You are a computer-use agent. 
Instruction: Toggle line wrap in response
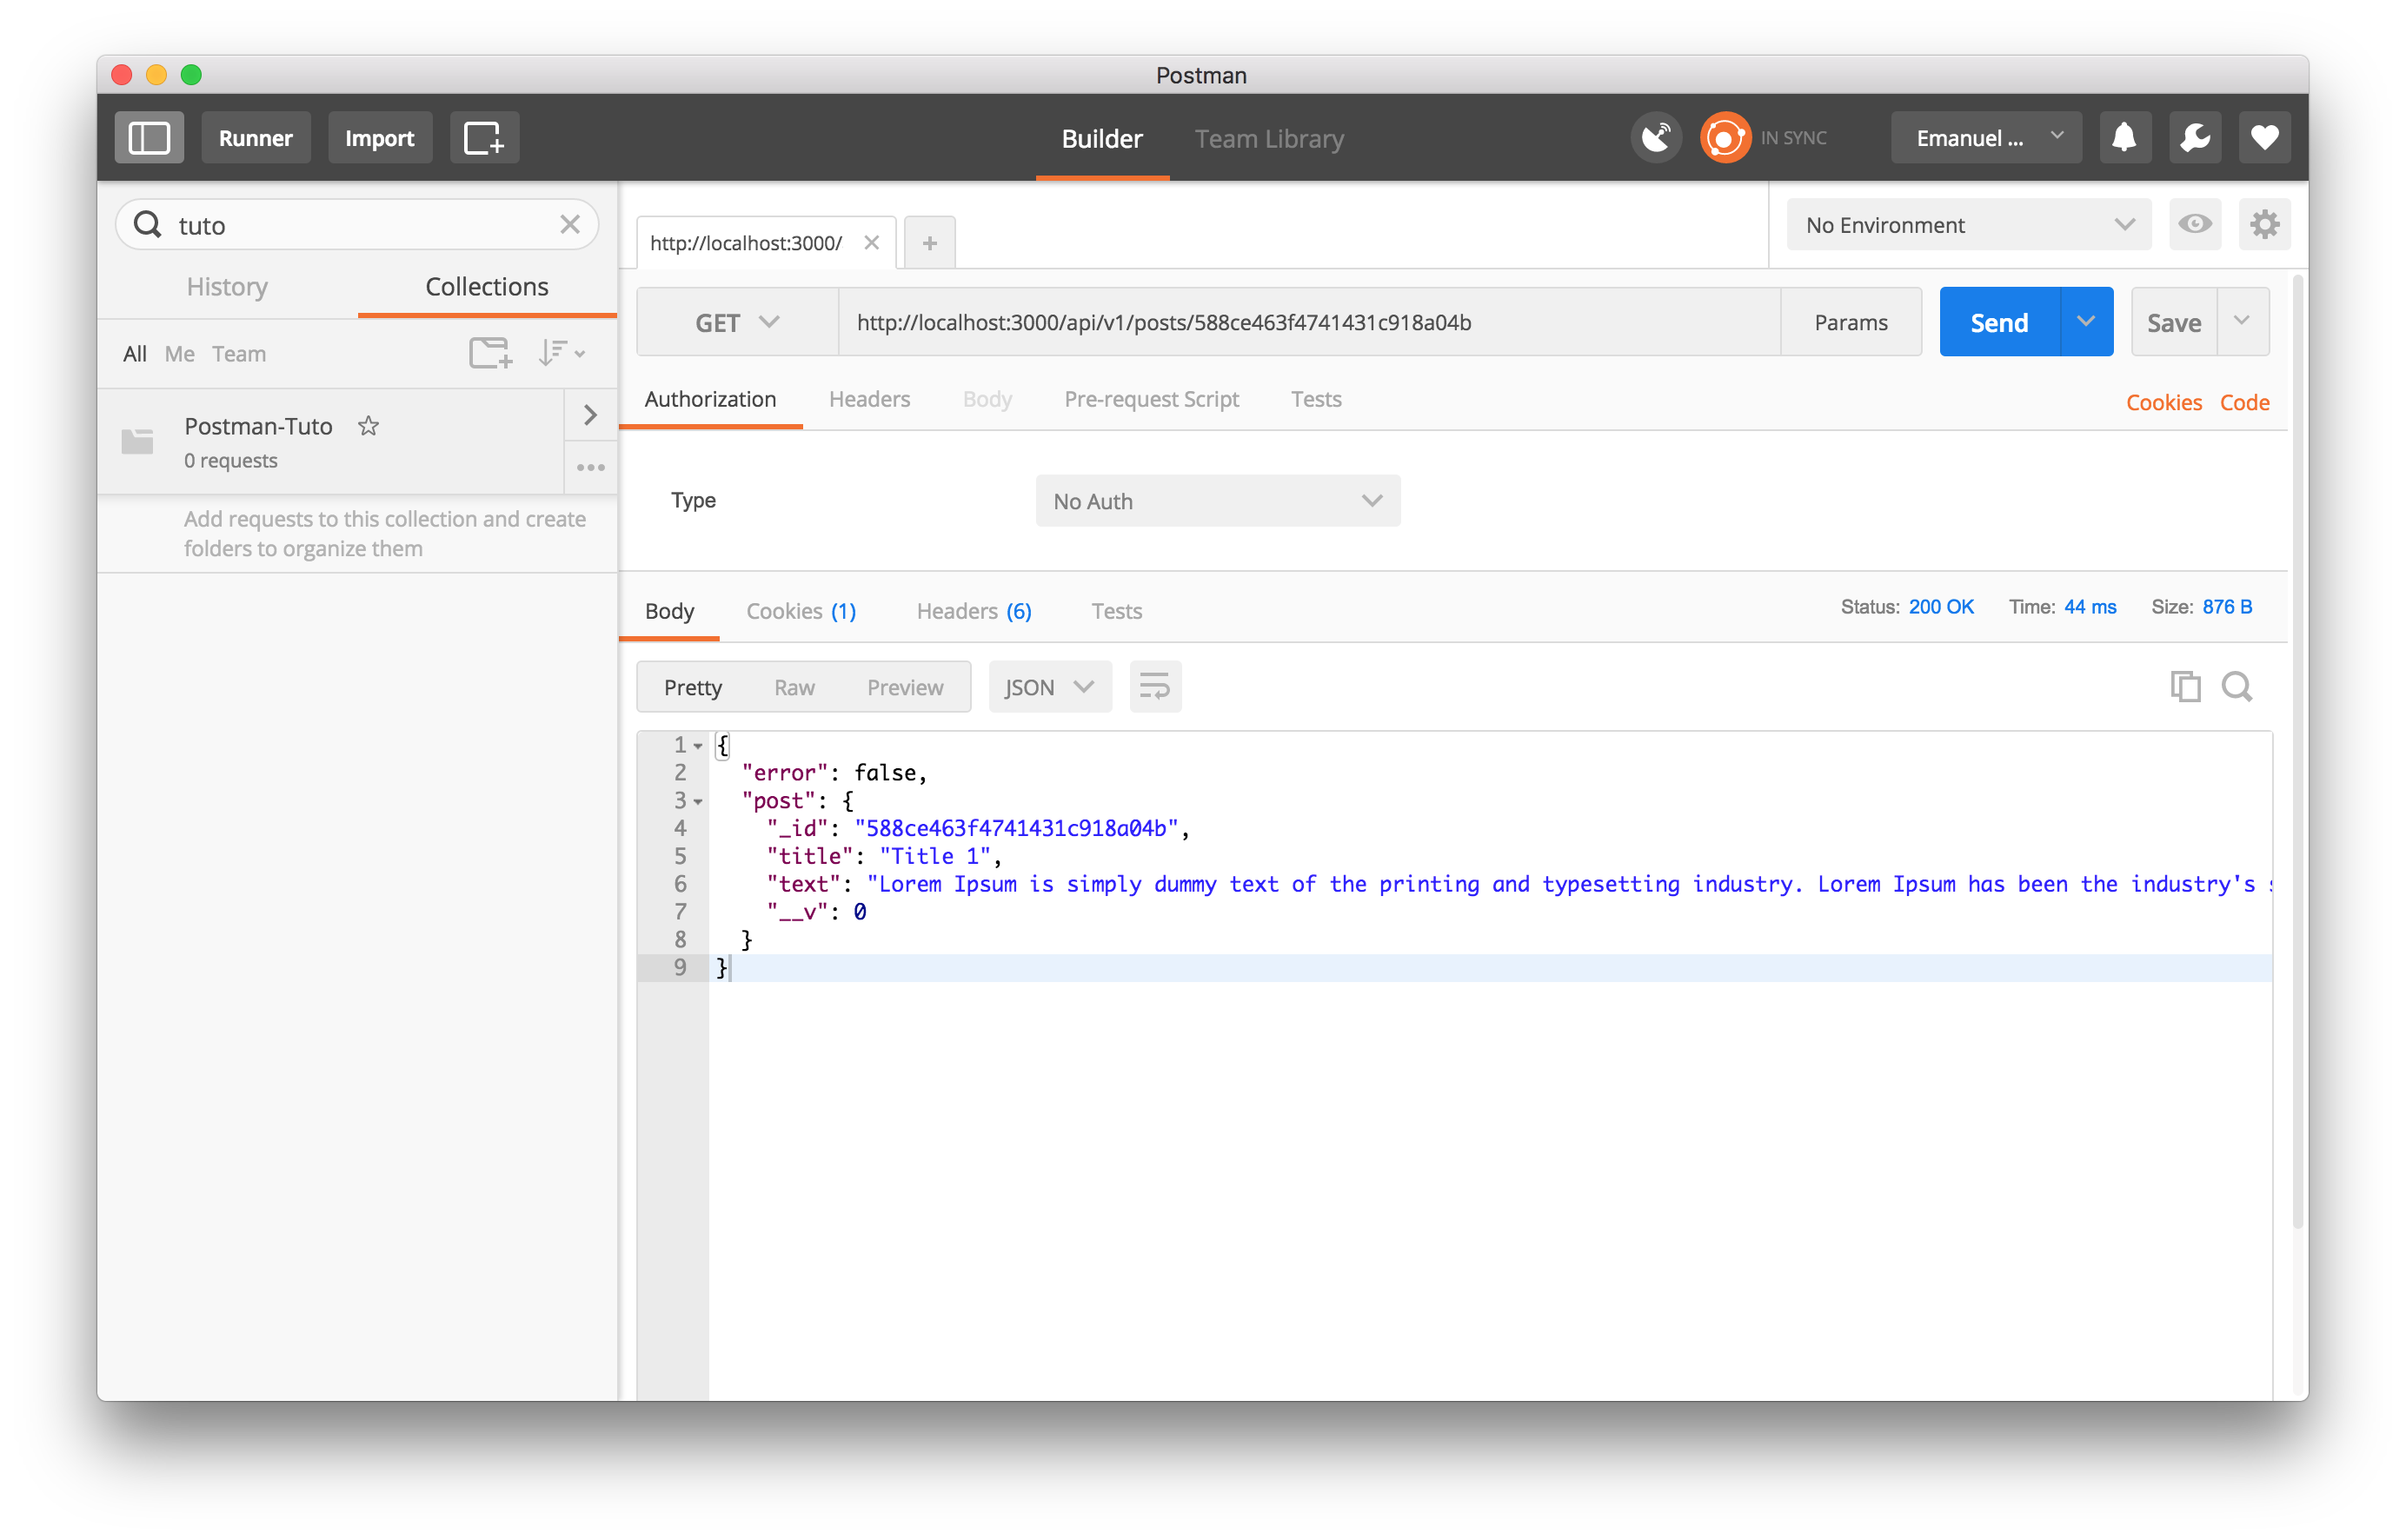click(1155, 687)
